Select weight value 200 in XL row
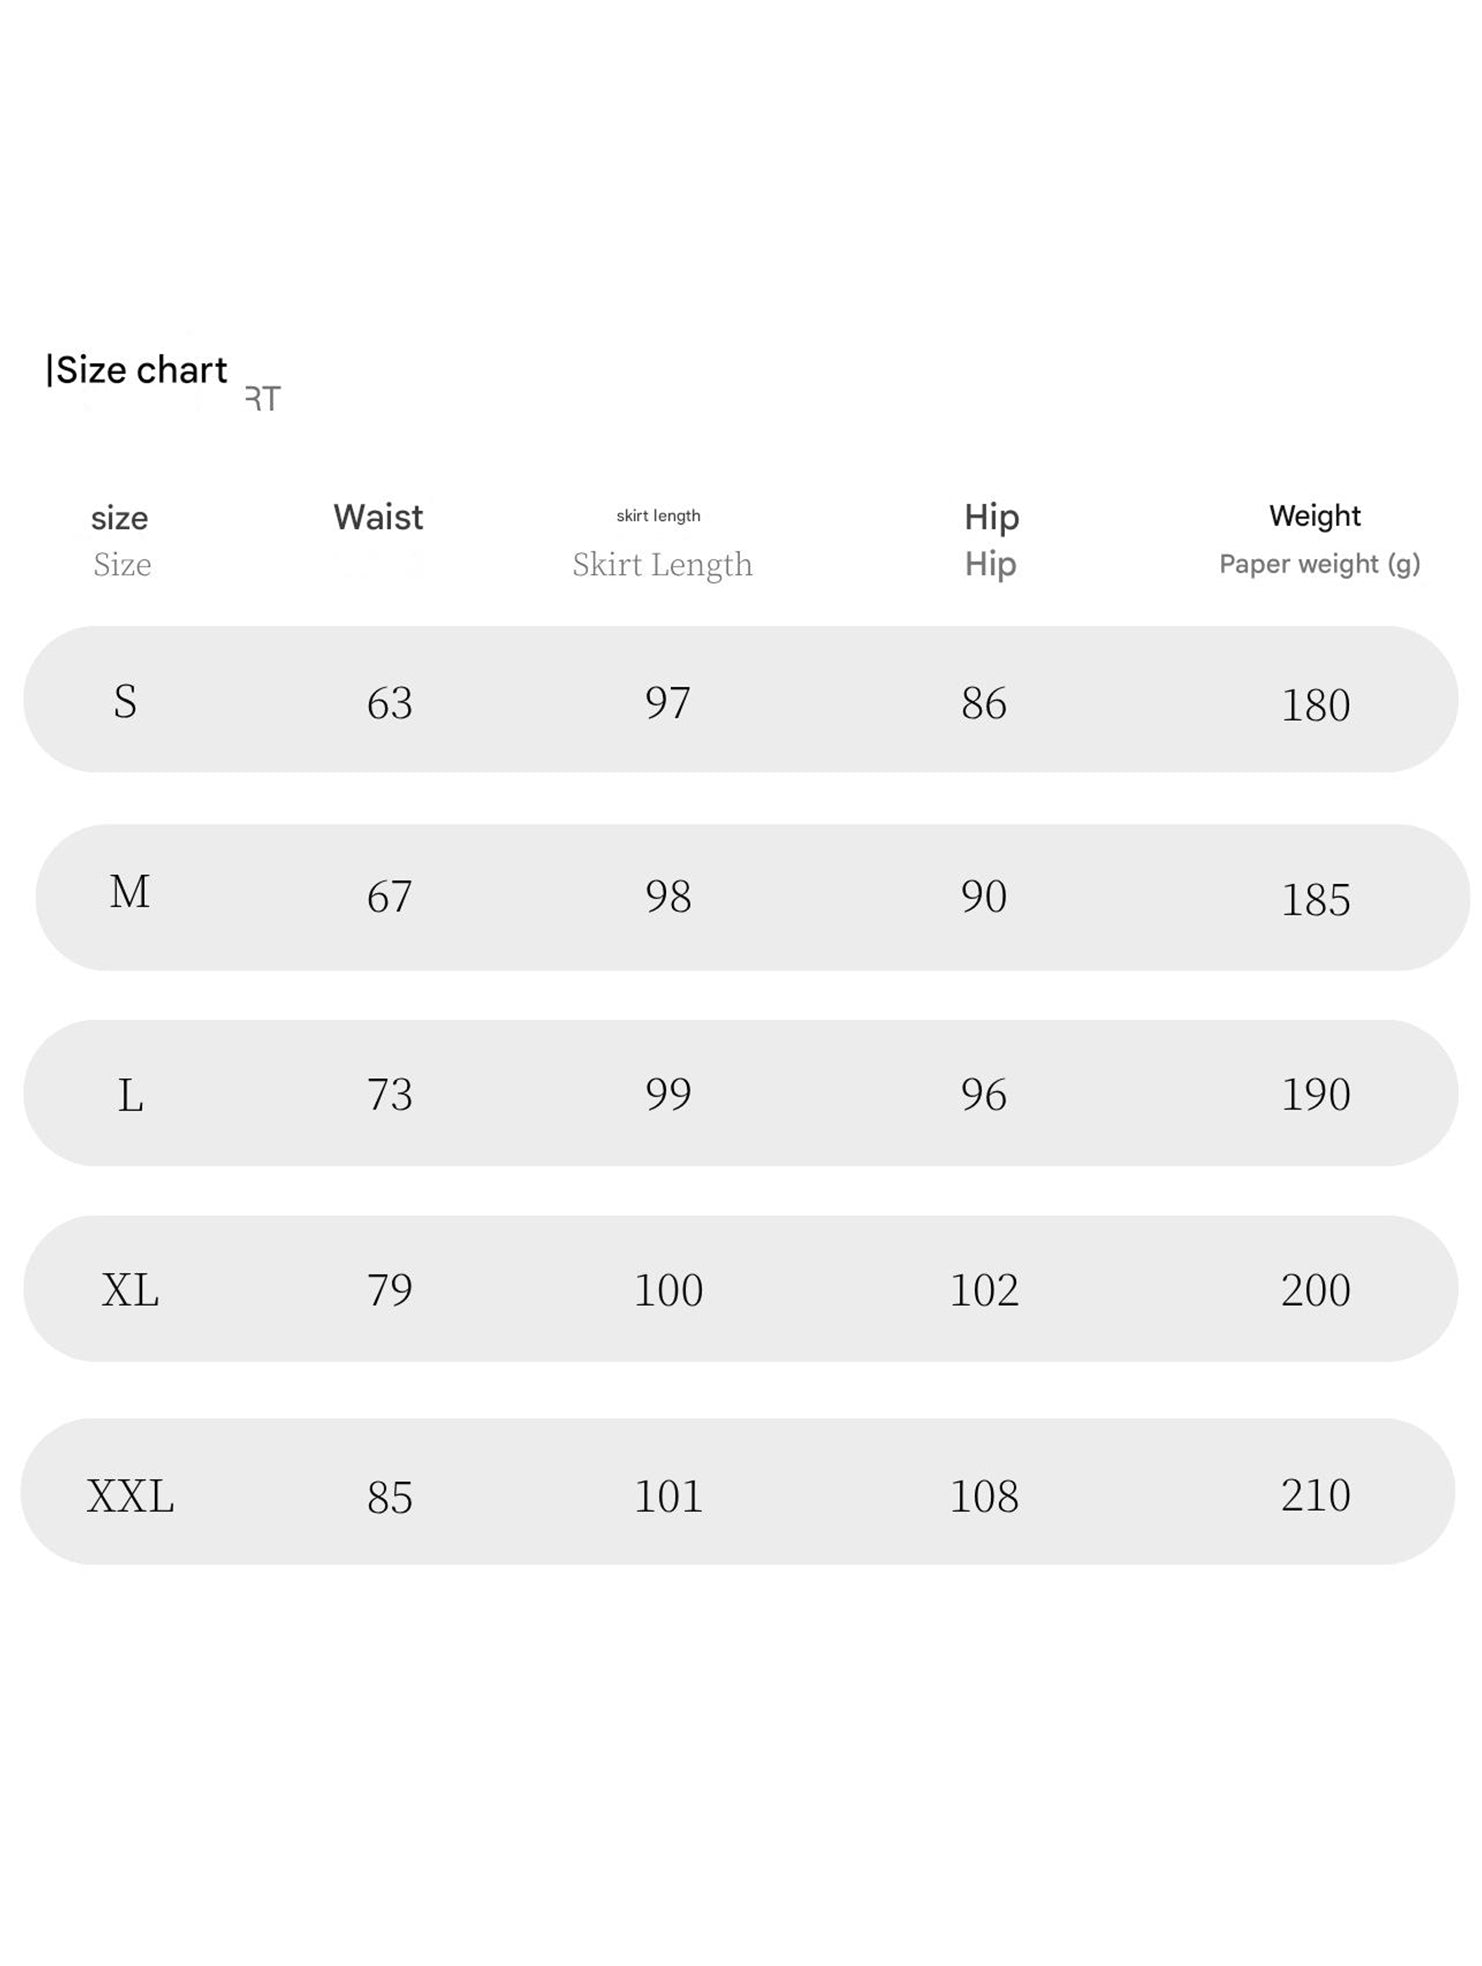 coord(1316,1290)
